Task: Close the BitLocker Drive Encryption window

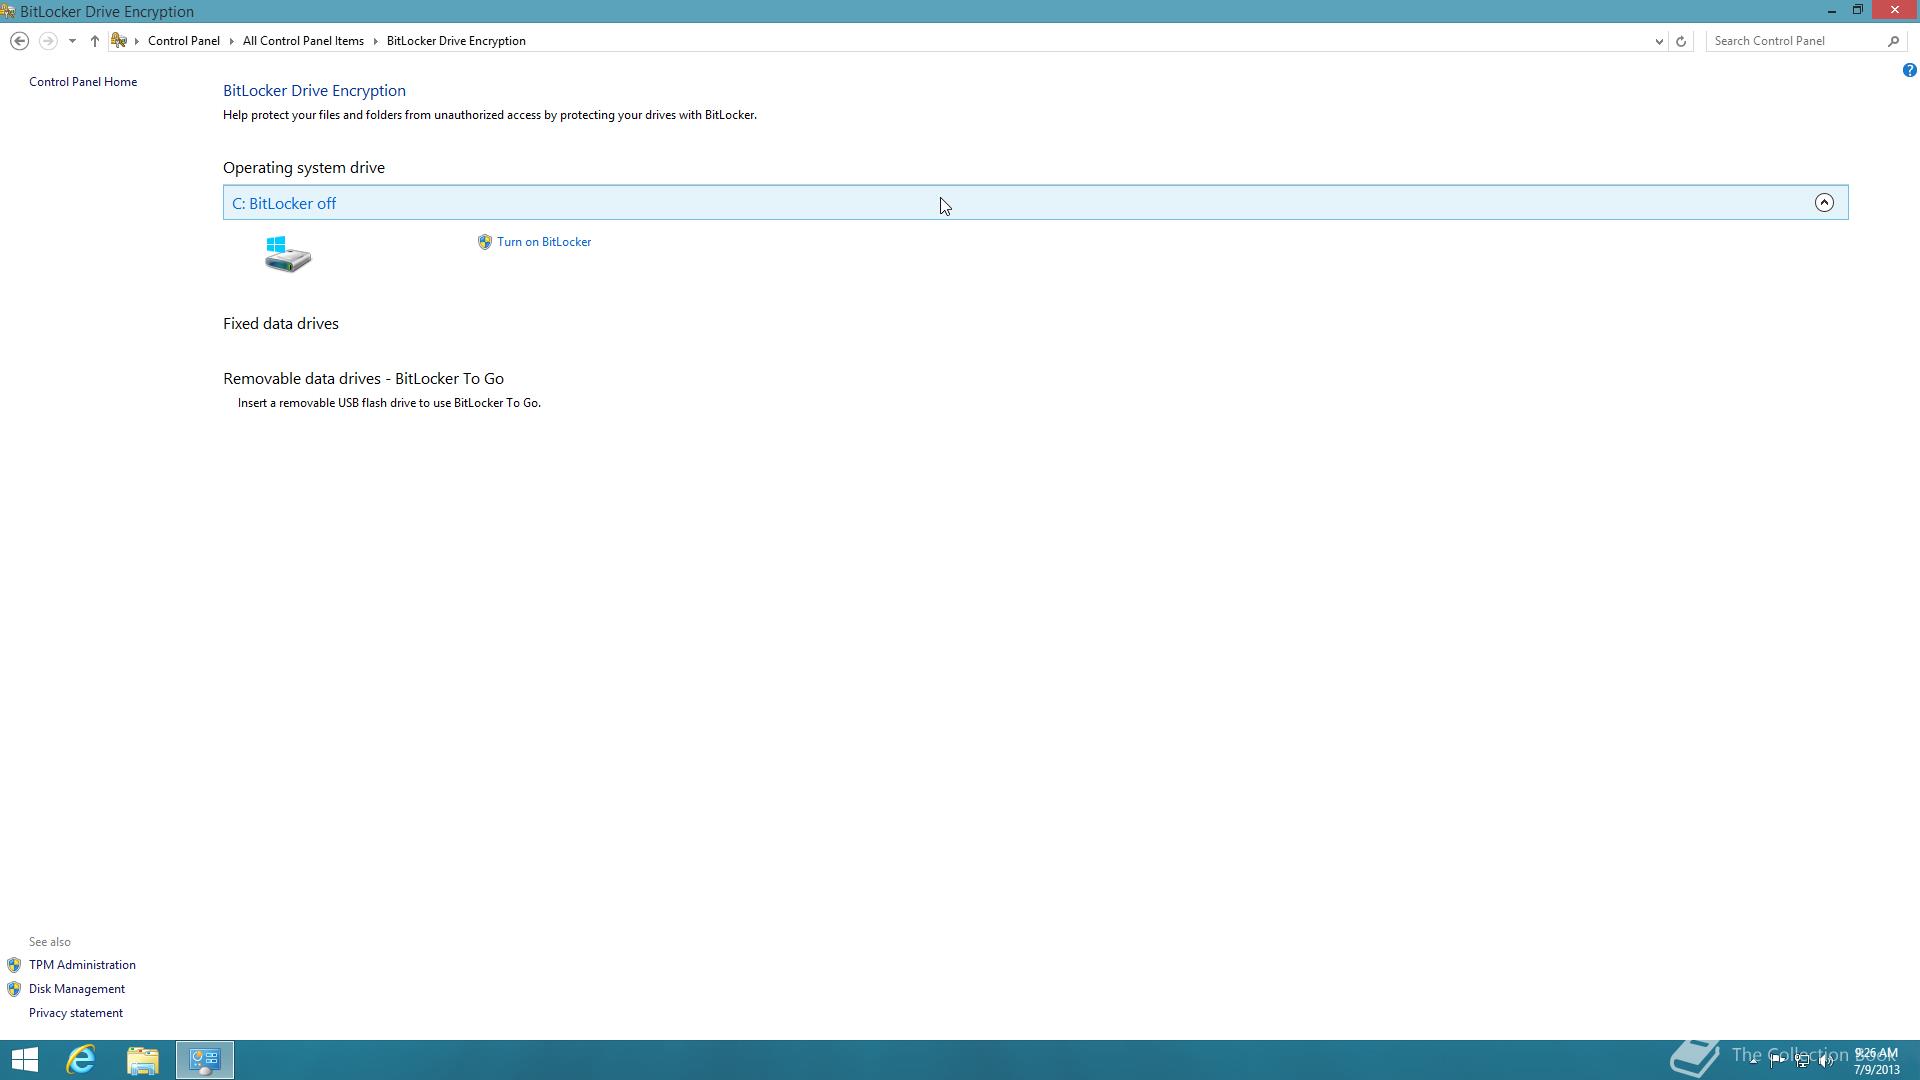Action: pyautogui.click(x=1894, y=10)
